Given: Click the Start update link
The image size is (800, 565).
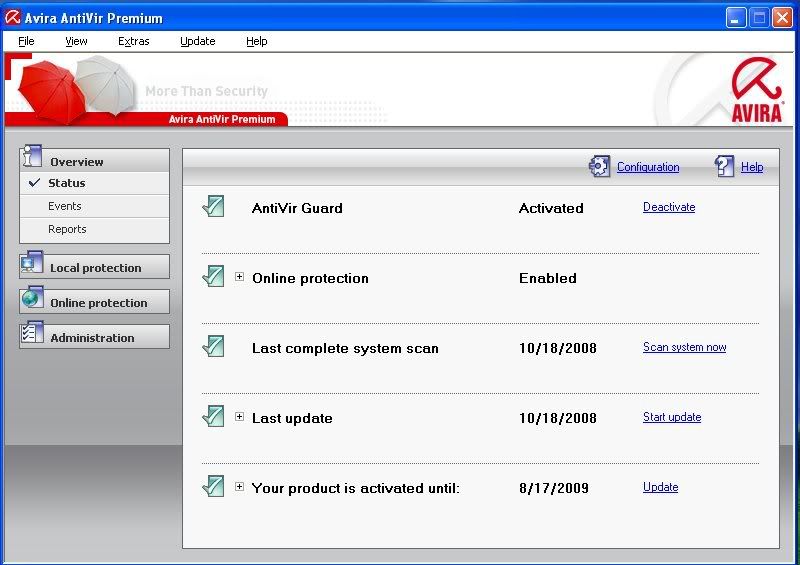Looking at the screenshot, I should (672, 417).
